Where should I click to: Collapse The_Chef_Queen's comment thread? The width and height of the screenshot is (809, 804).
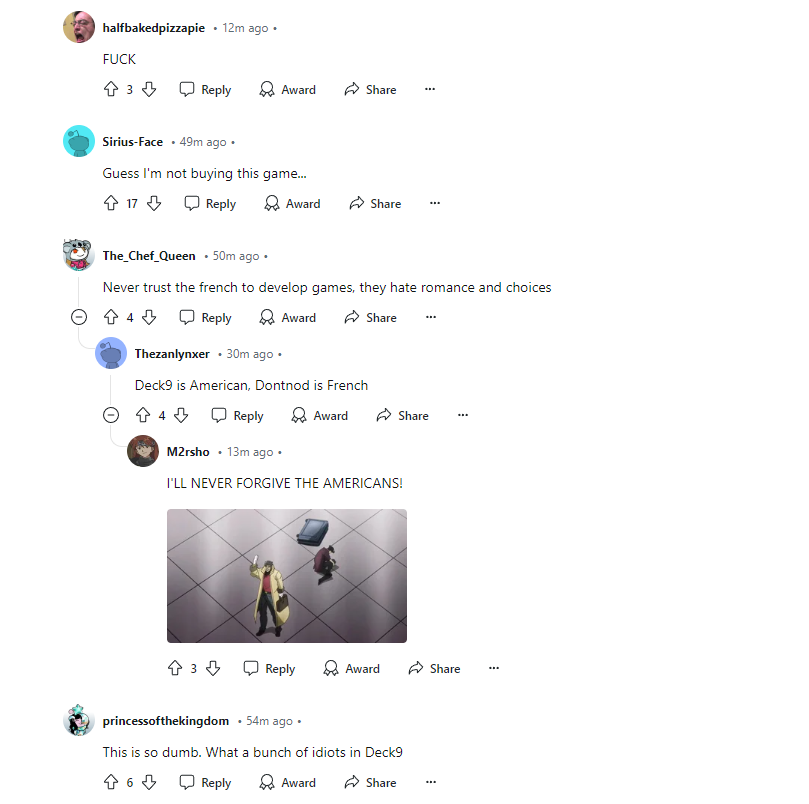click(79, 317)
